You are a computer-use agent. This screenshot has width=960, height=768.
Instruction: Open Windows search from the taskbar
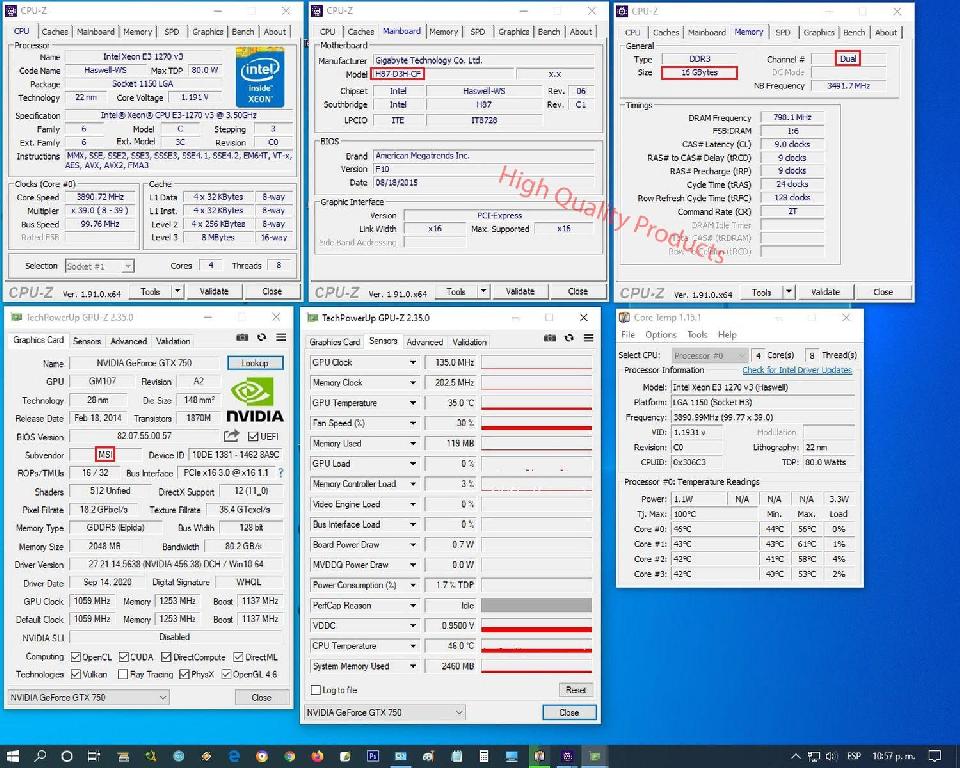[x=40, y=756]
